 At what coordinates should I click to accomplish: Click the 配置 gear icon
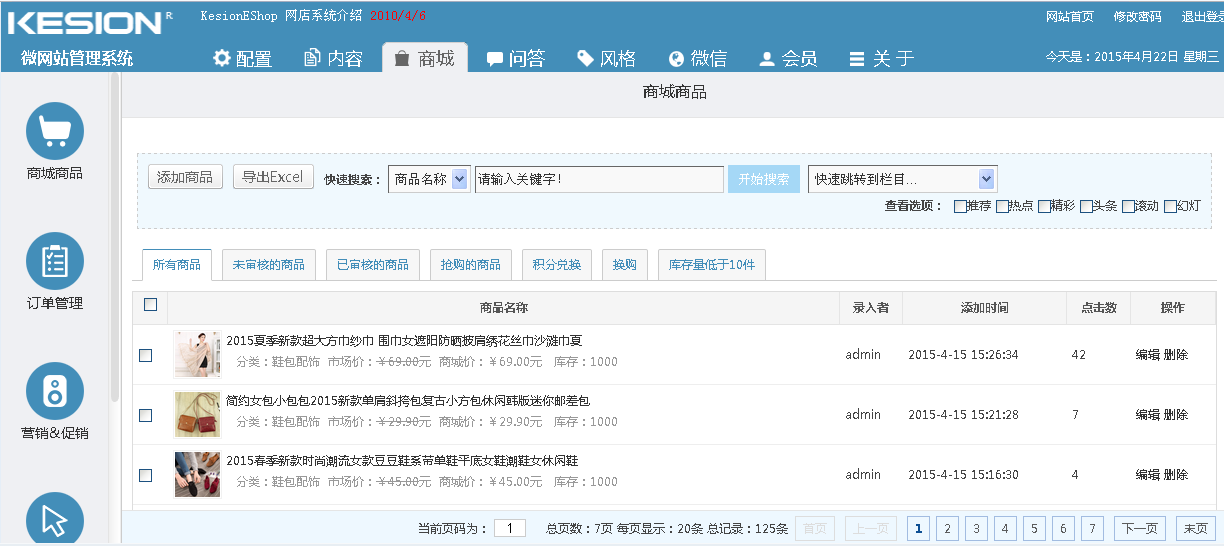(222, 59)
